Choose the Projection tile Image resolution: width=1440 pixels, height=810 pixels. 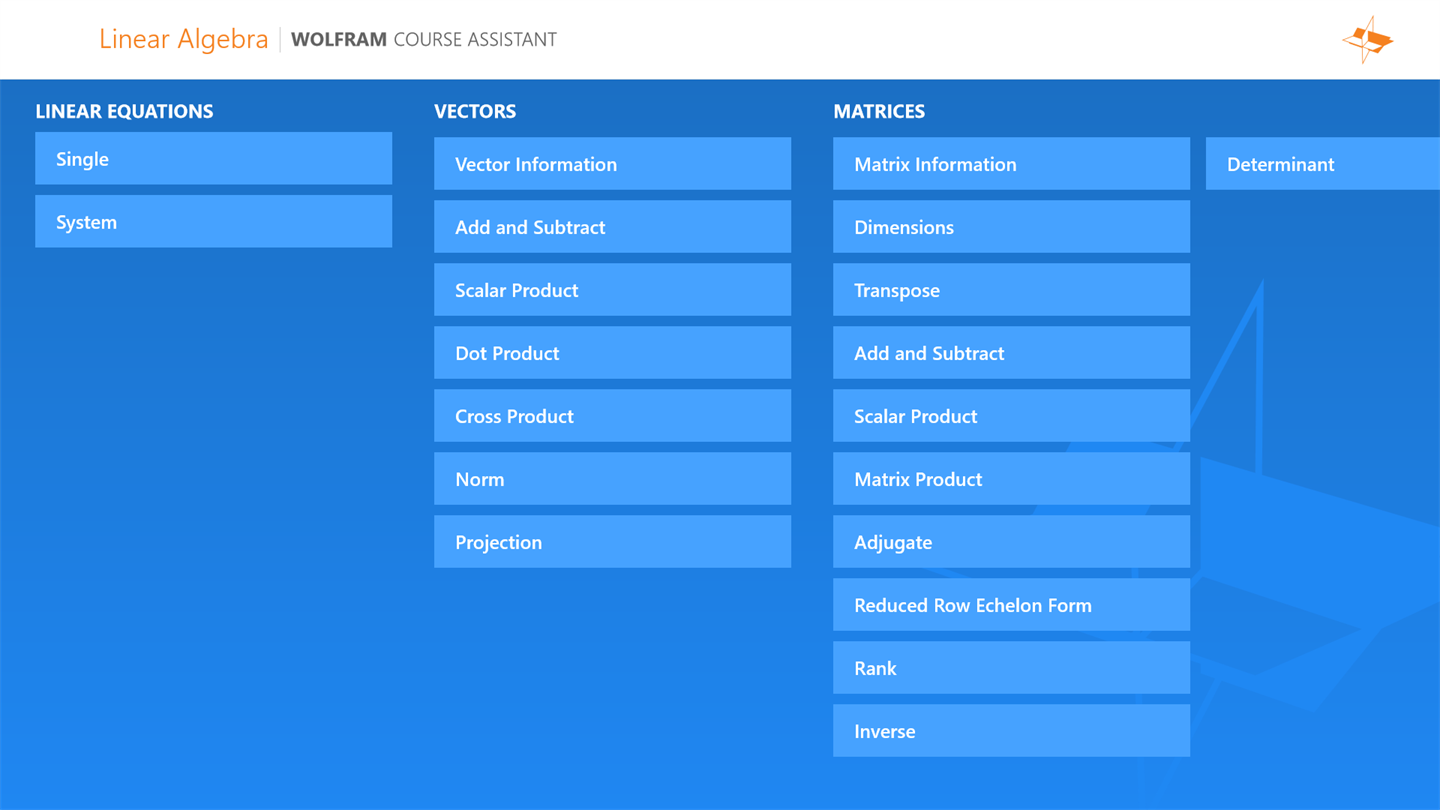pos(612,542)
